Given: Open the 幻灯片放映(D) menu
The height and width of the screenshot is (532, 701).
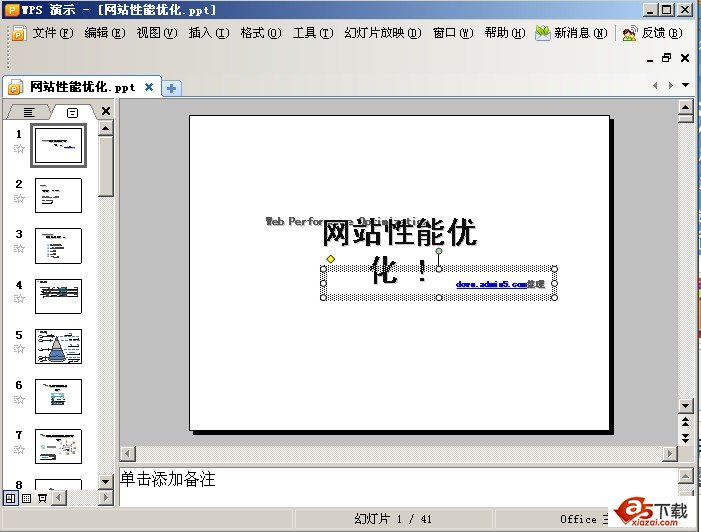Looking at the screenshot, I should point(383,33).
